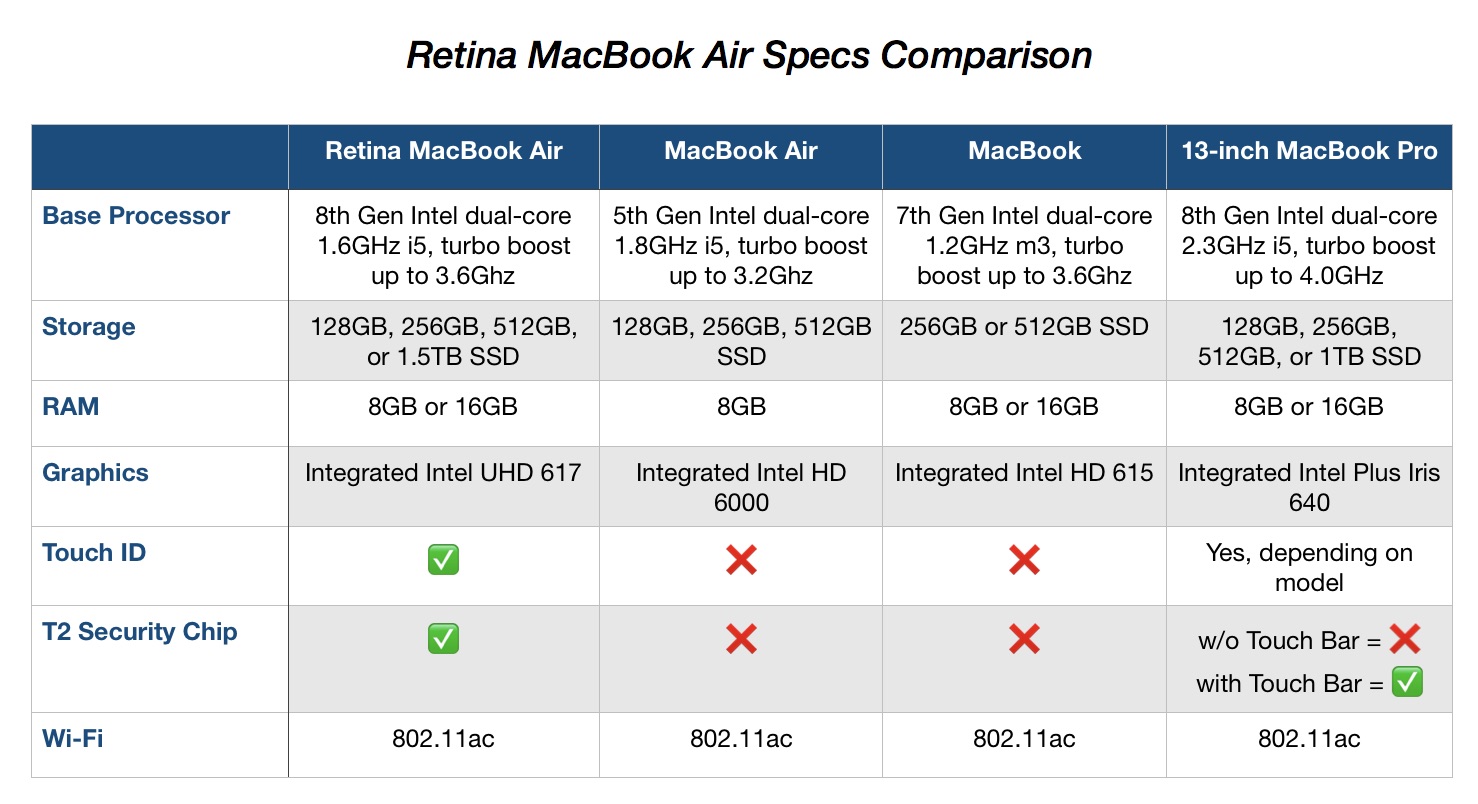
Task: Click the "256GB or 512GB SSD" cell
Action: 1024,327
